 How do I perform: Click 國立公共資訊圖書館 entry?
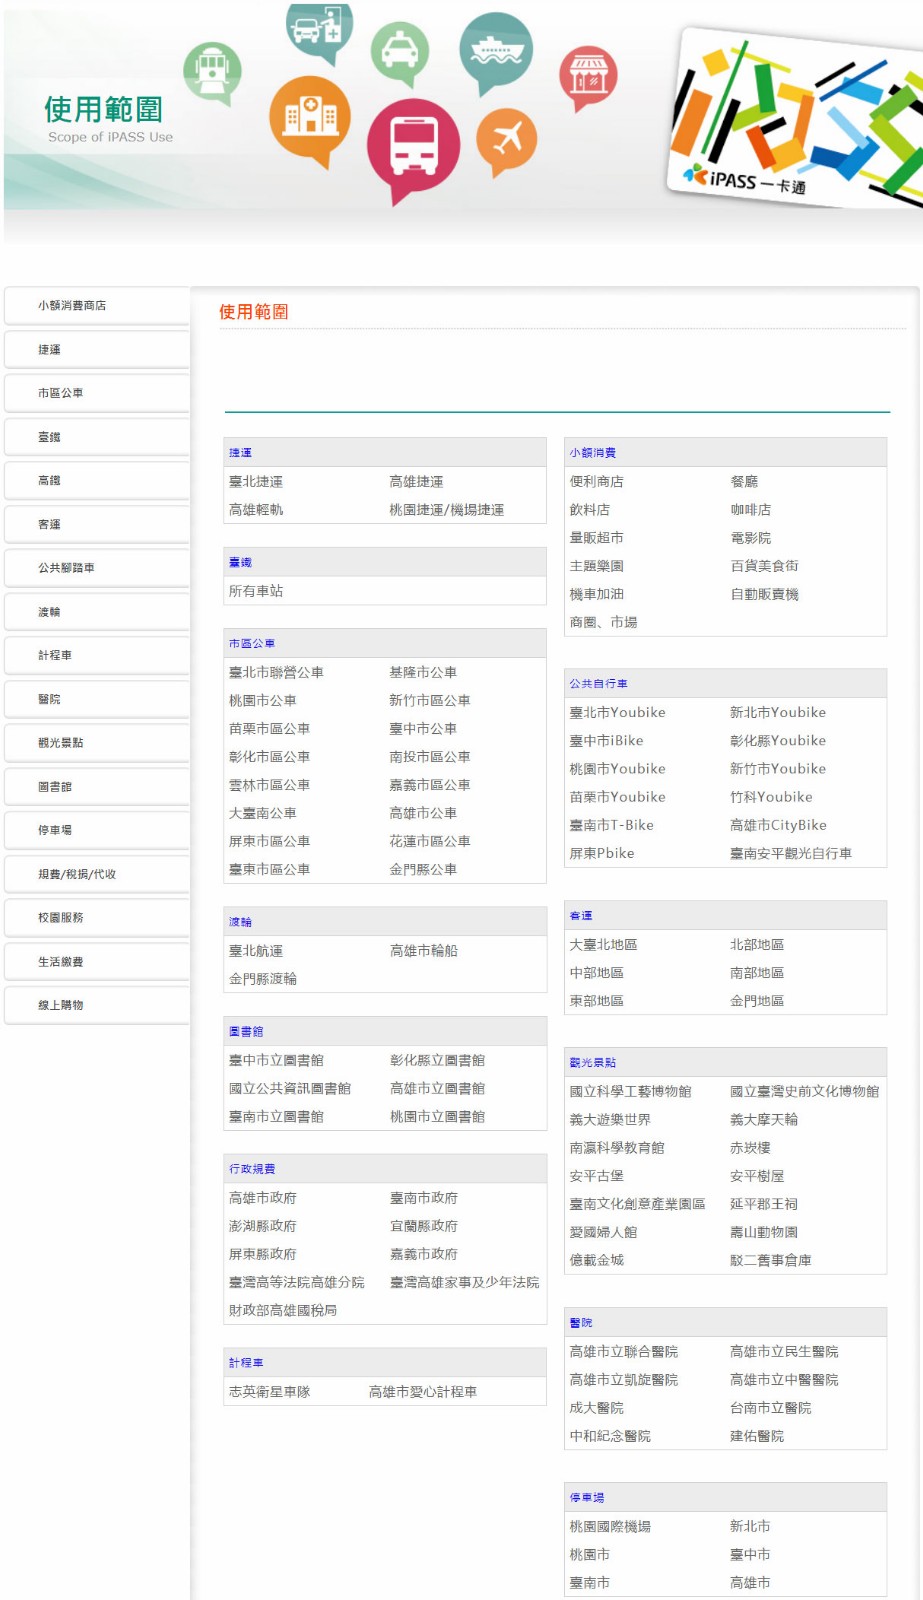290,1088
